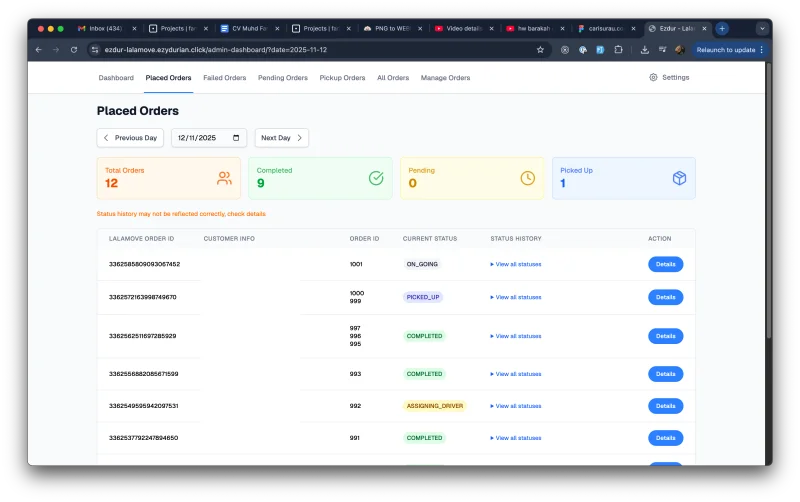Open the calendar picker in date field

tap(236, 138)
